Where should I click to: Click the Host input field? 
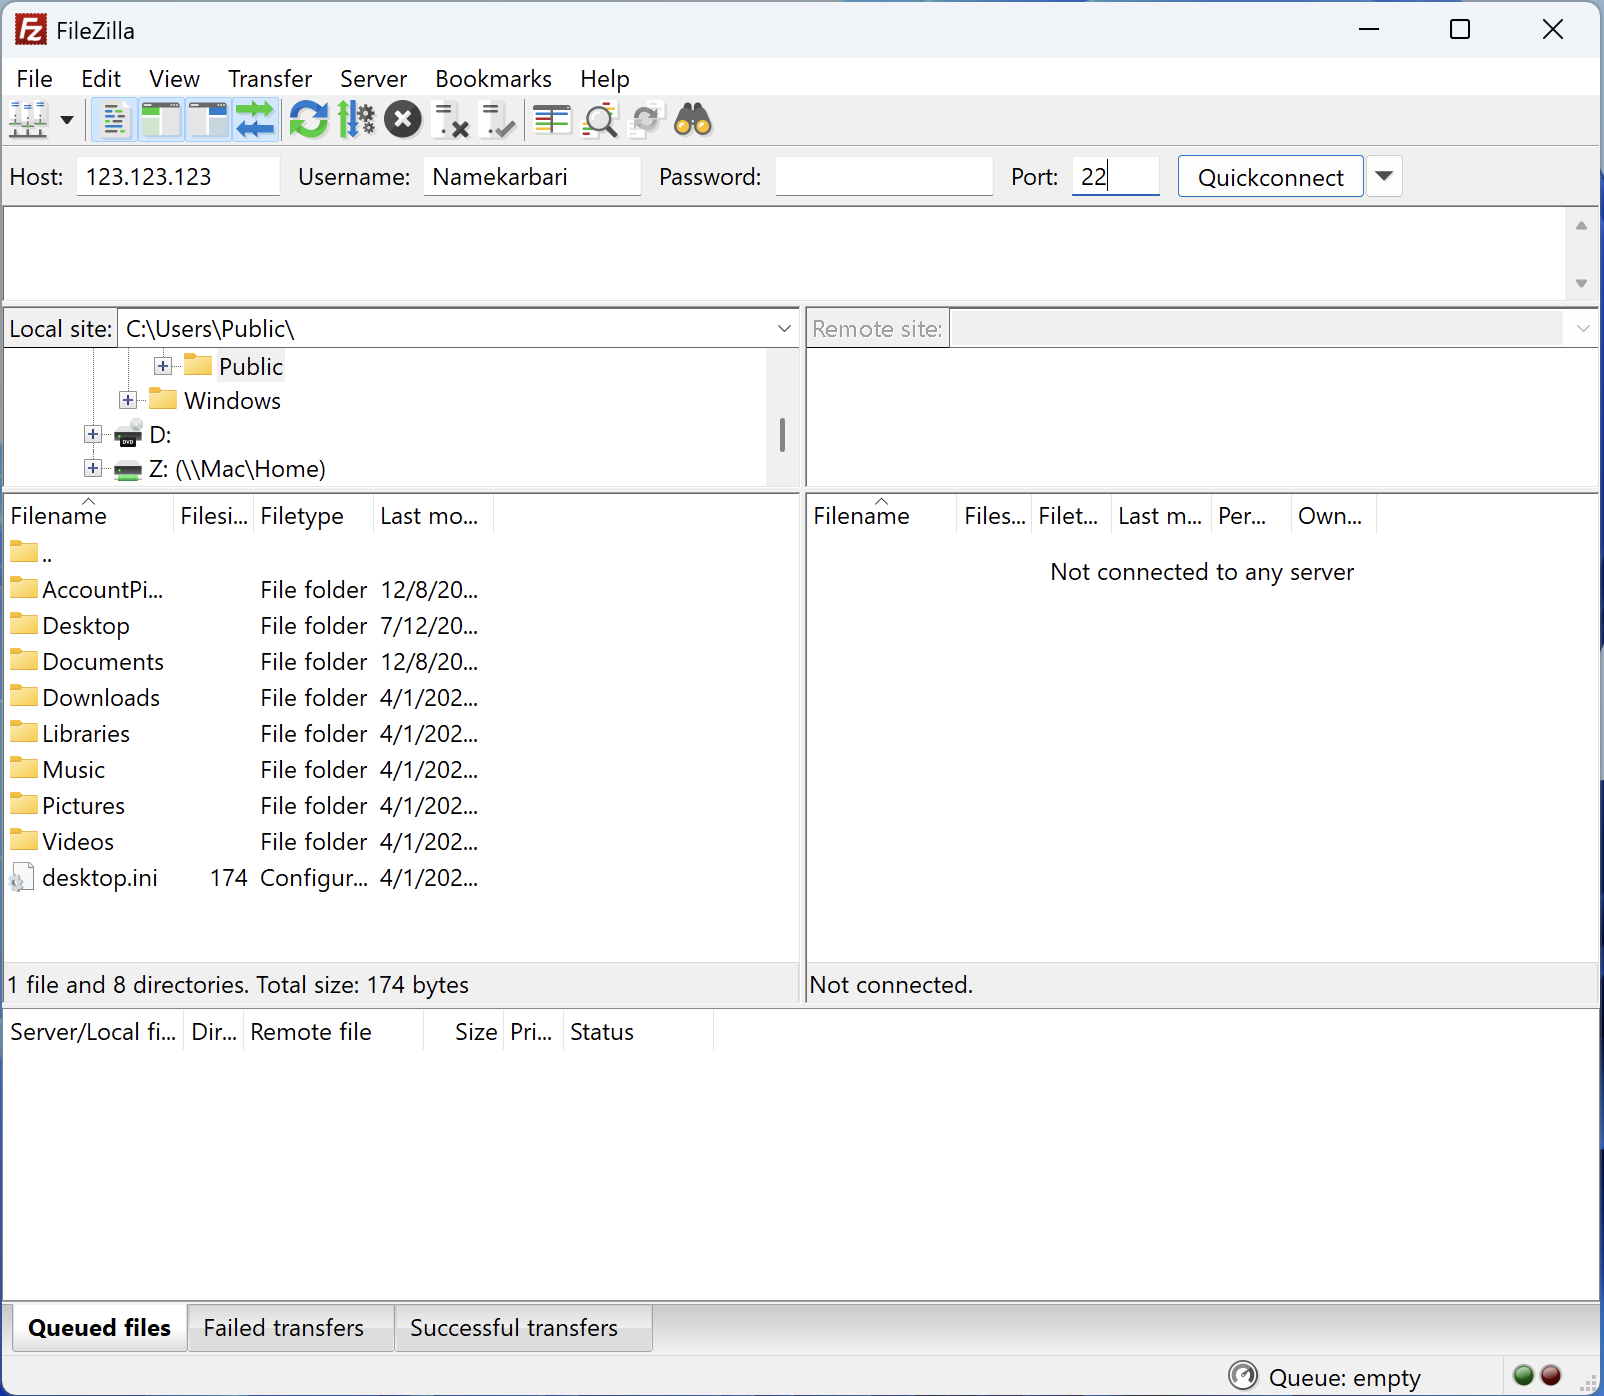[178, 177]
